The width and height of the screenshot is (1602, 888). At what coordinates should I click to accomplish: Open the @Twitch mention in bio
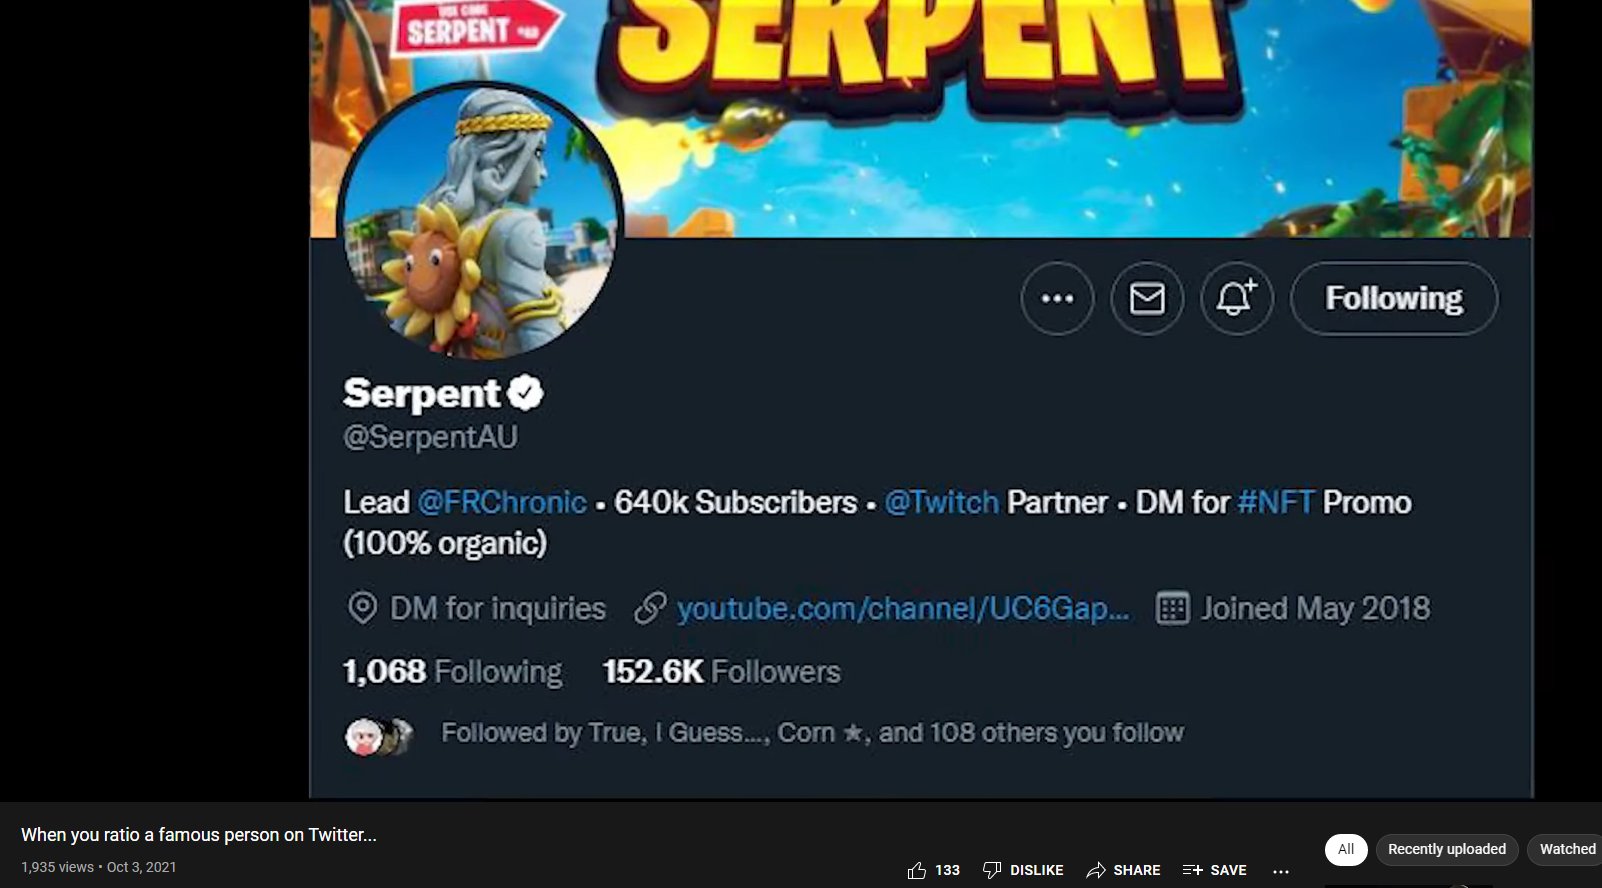click(x=941, y=502)
